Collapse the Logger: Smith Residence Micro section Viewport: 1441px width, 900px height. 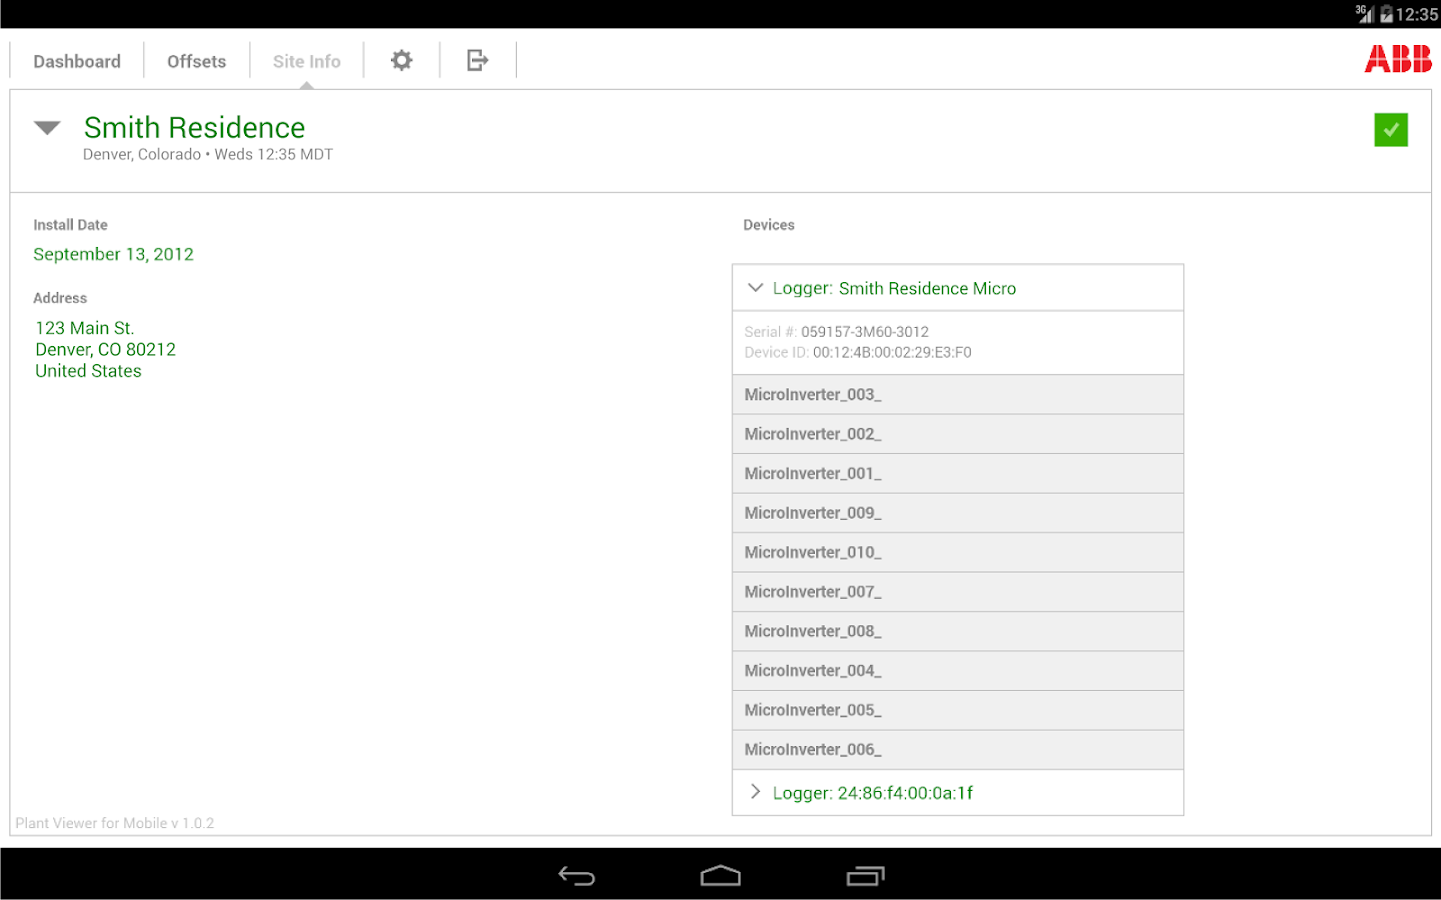pyautogui.click(x=756, y=288)
